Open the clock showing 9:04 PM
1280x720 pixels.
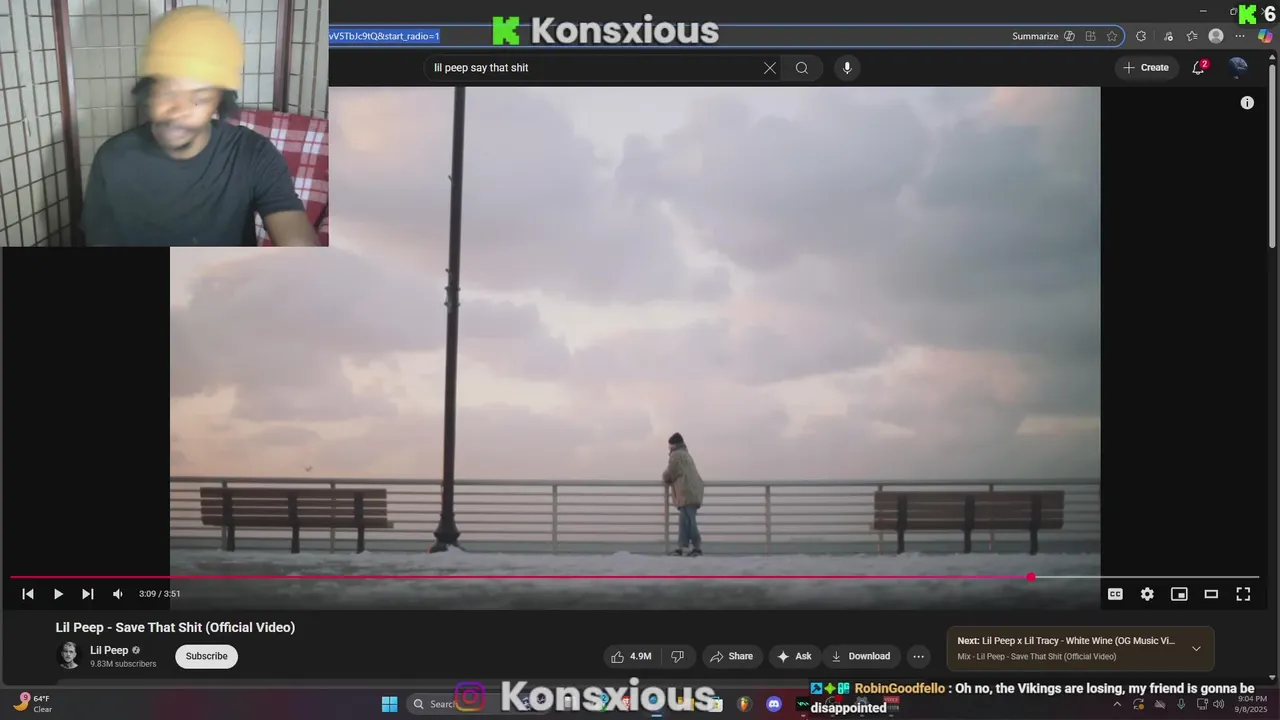[1252, 704]
